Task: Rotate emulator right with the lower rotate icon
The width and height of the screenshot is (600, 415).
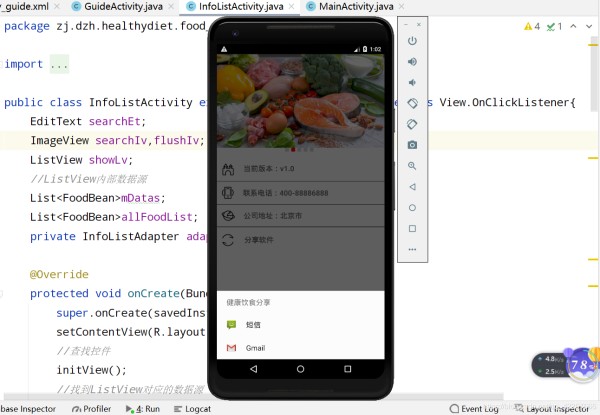Action: pos(412,124)
